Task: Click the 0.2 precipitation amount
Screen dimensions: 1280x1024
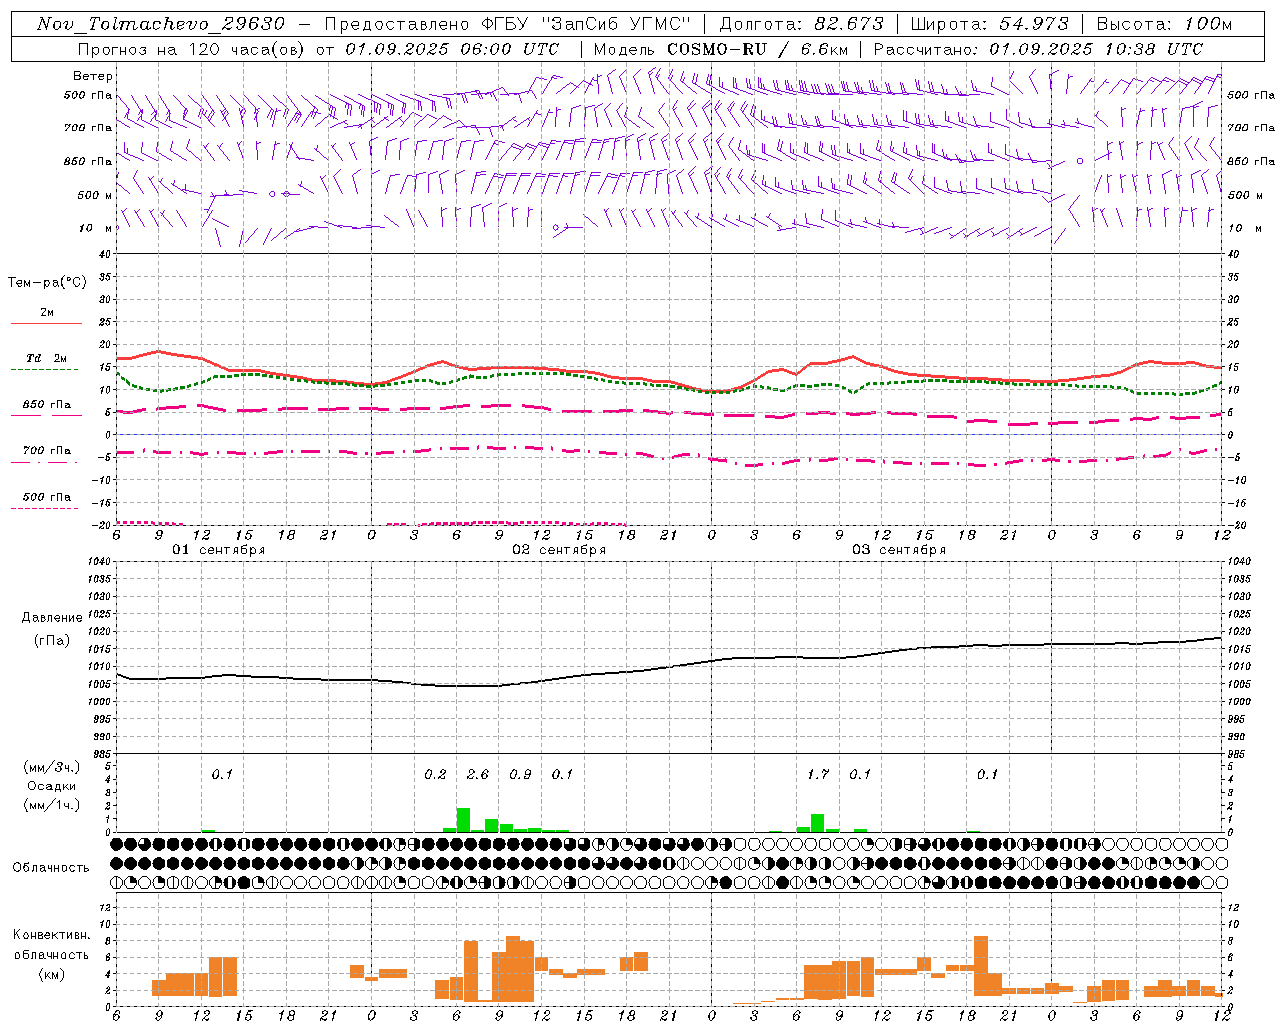Action: [x=435, y=774]
